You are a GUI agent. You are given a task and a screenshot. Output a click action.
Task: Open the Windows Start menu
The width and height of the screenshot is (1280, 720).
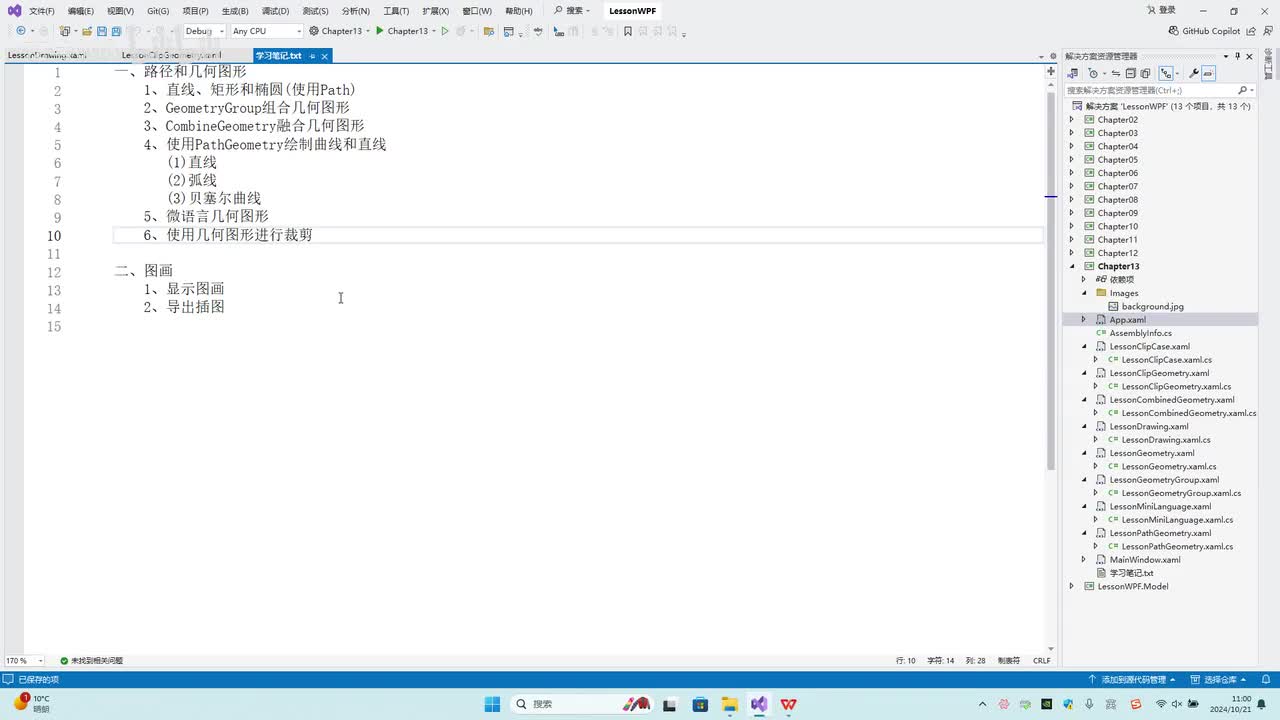coord(492,704)
